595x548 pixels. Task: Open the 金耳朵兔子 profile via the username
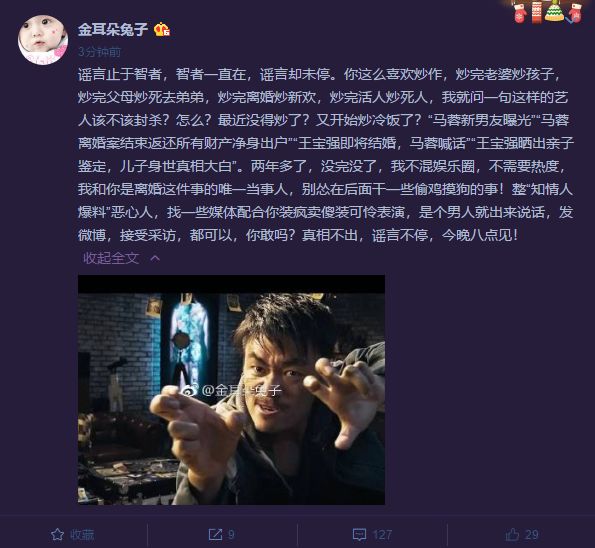113,30
